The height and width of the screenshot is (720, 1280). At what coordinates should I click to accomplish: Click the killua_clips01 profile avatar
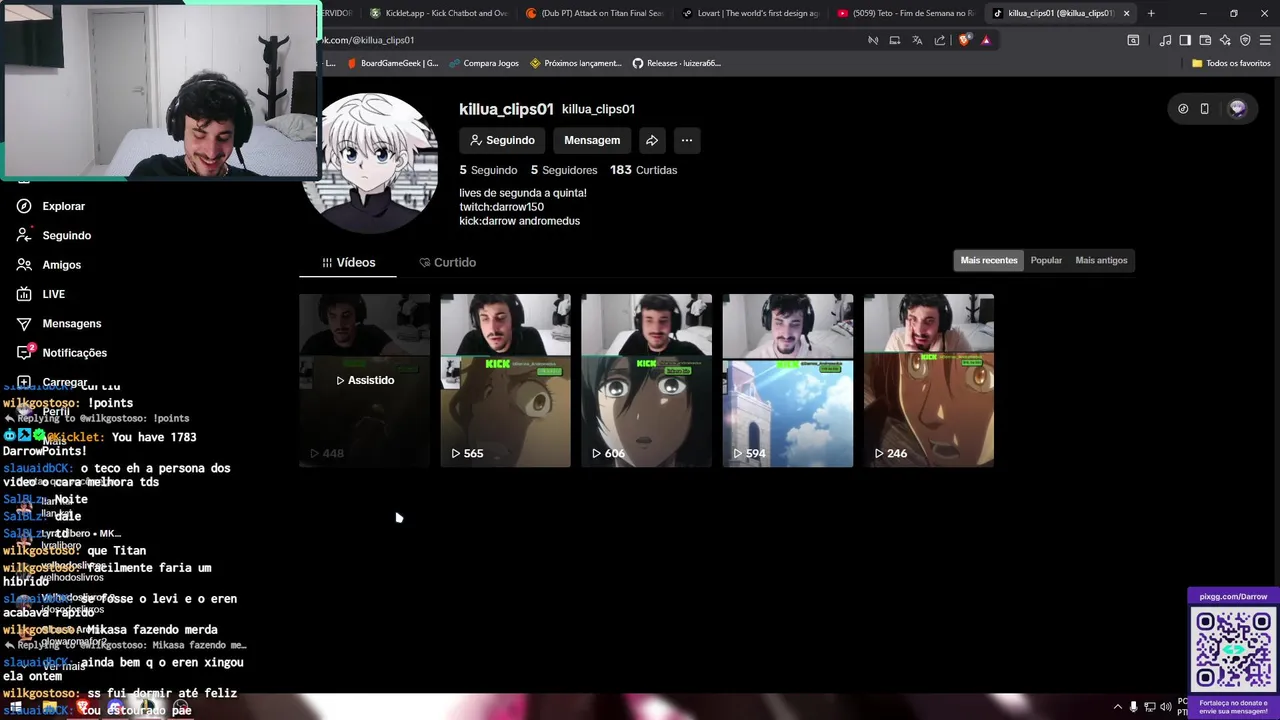370,162
